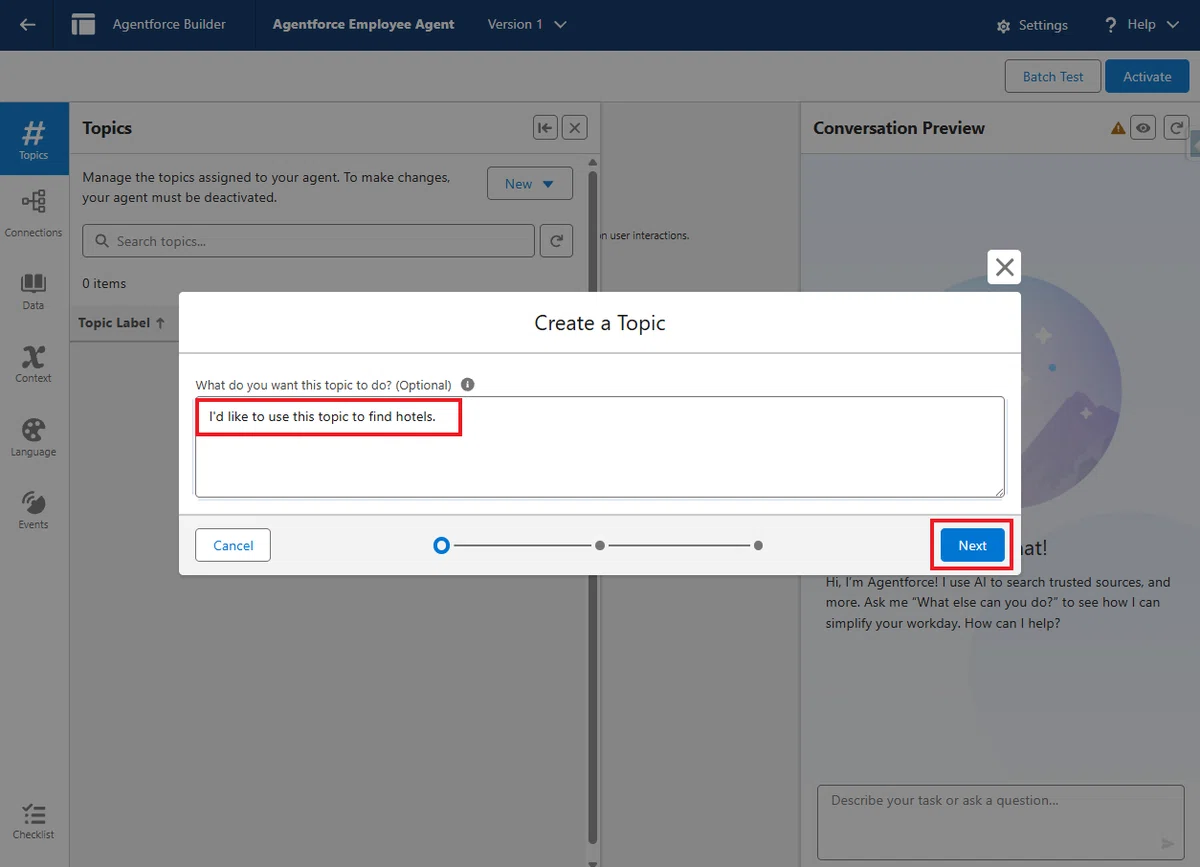
Task: Open the Help menu
Action: click(x=1142, y=25)
